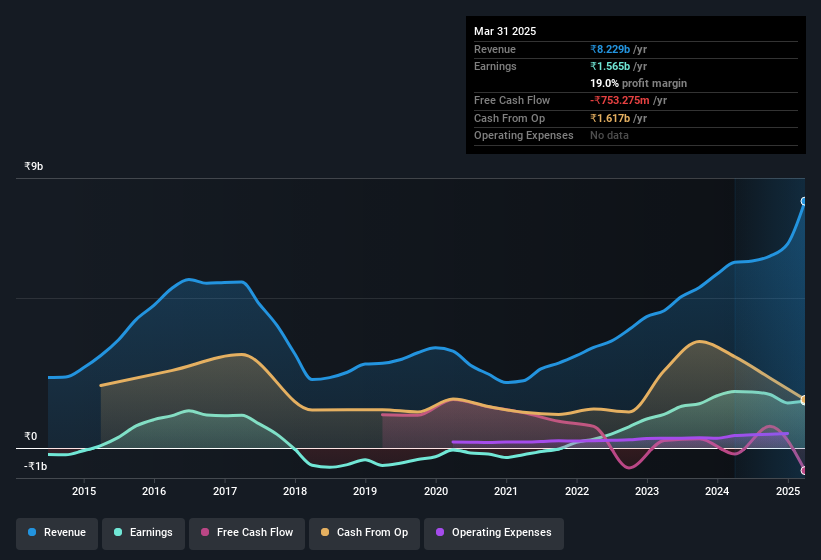
Task: Click the ₹1.617b cash from op value
Action: (x=610, y=118)
